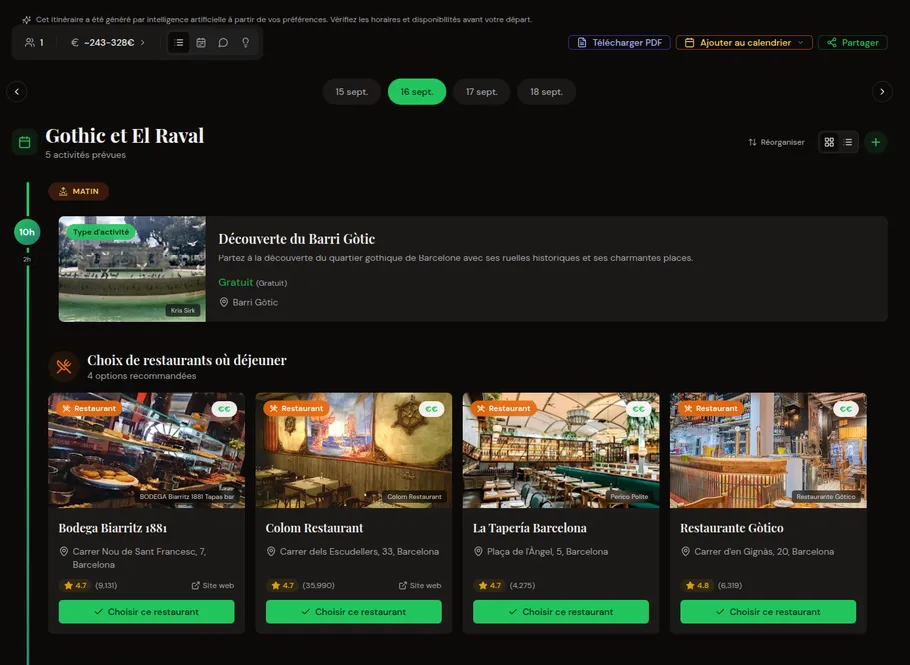Screen dimensions: 910x665
Task: Select the 10h timeline marker
Action: [27, 232]
